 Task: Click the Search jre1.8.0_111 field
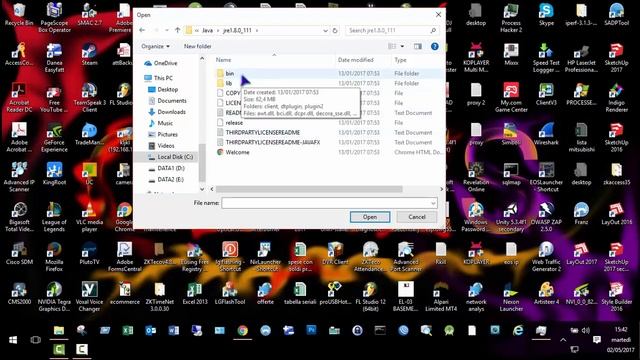pos(391,30)
